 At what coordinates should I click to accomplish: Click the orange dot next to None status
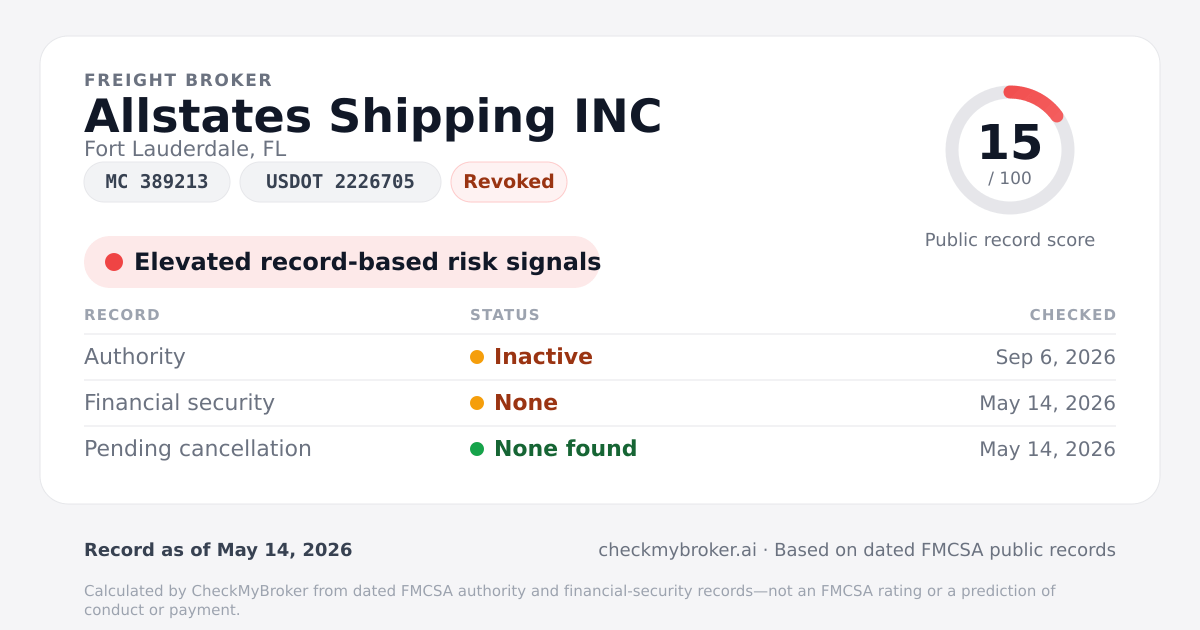pos(477,403)
